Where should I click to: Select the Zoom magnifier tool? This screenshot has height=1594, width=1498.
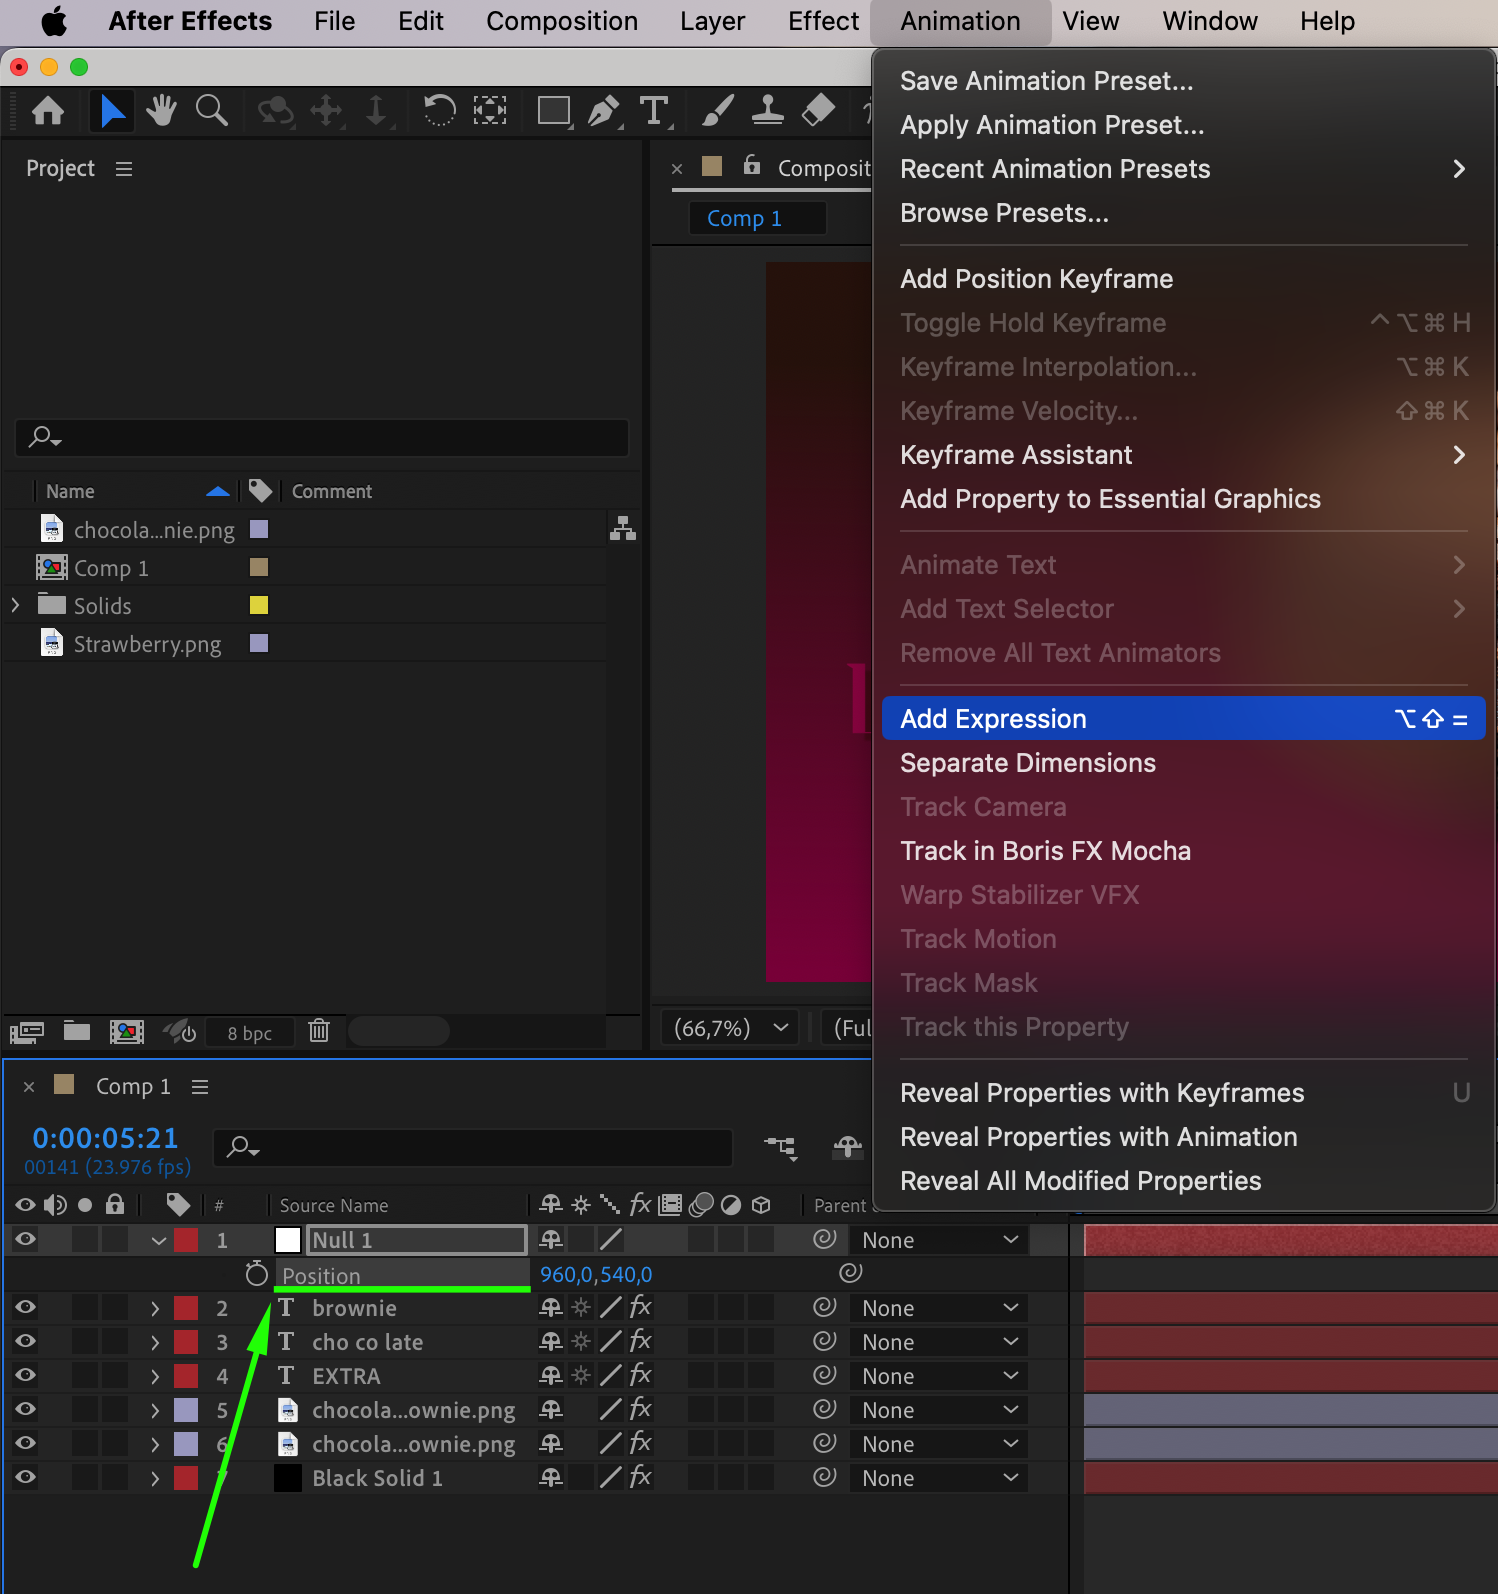tap(211, 110)
